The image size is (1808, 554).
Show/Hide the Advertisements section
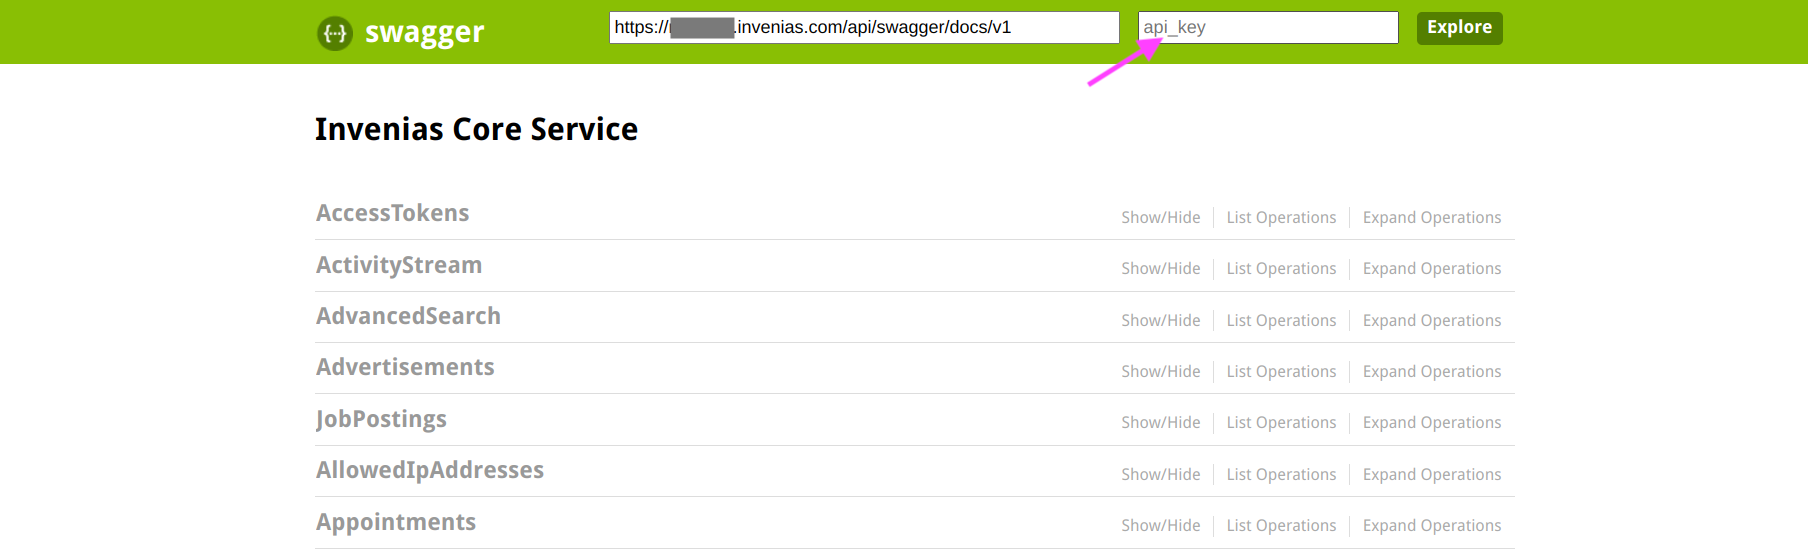(1161, 372)
